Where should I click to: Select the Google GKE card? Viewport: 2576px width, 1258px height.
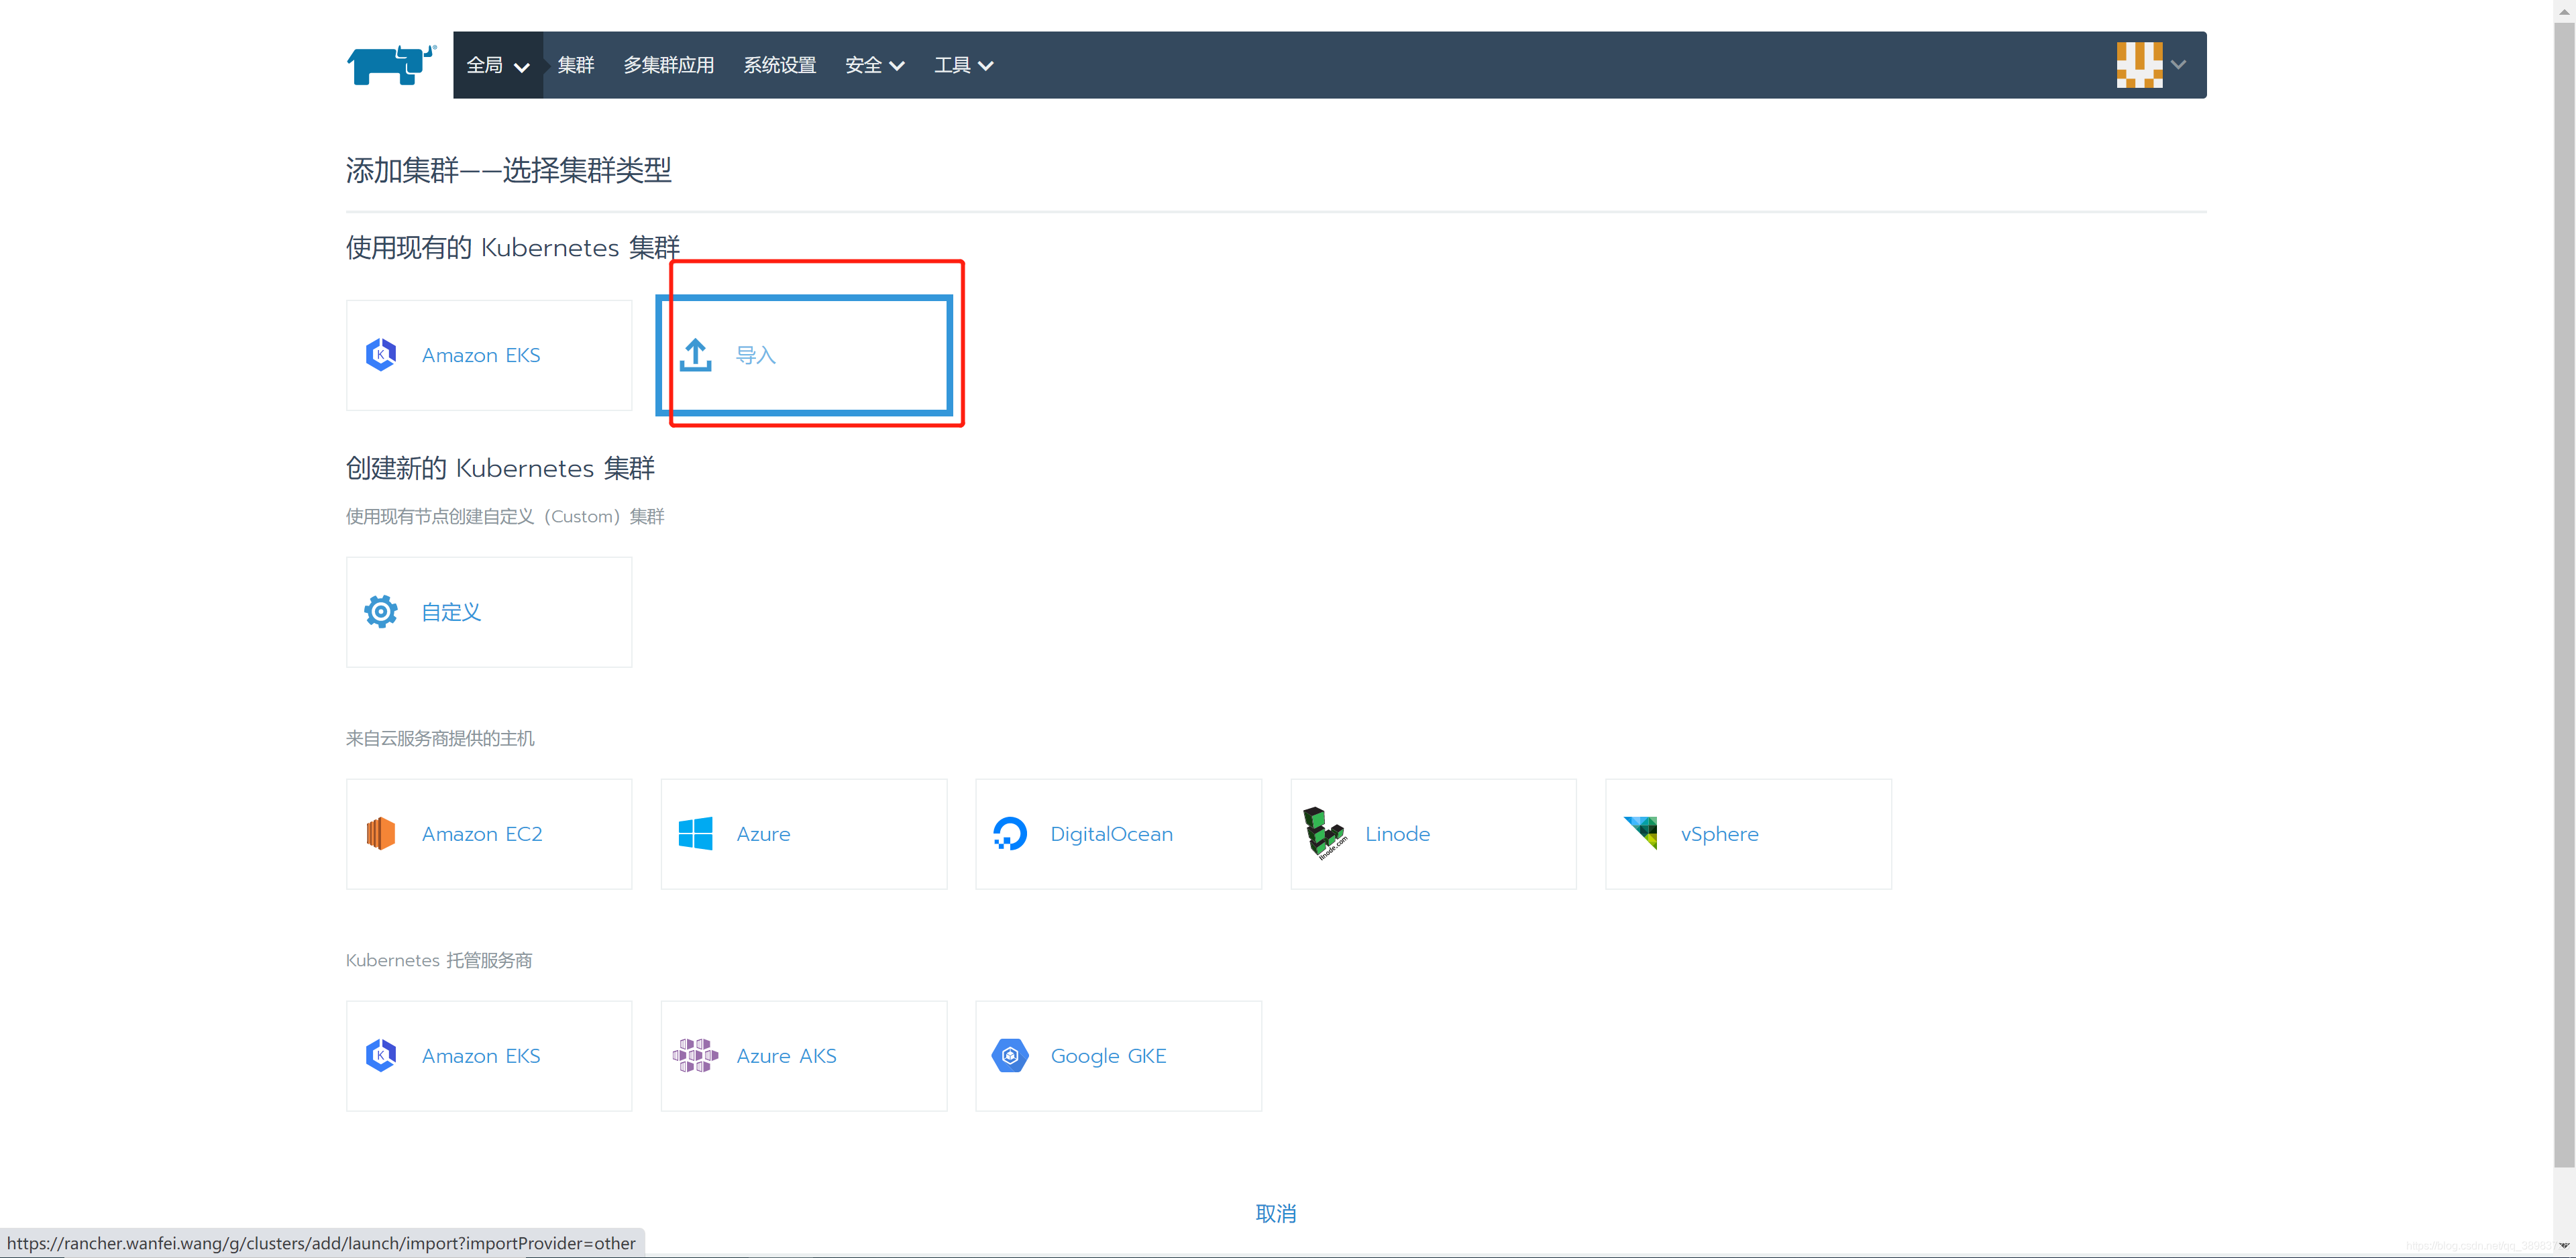[x=1119, y=1056]
